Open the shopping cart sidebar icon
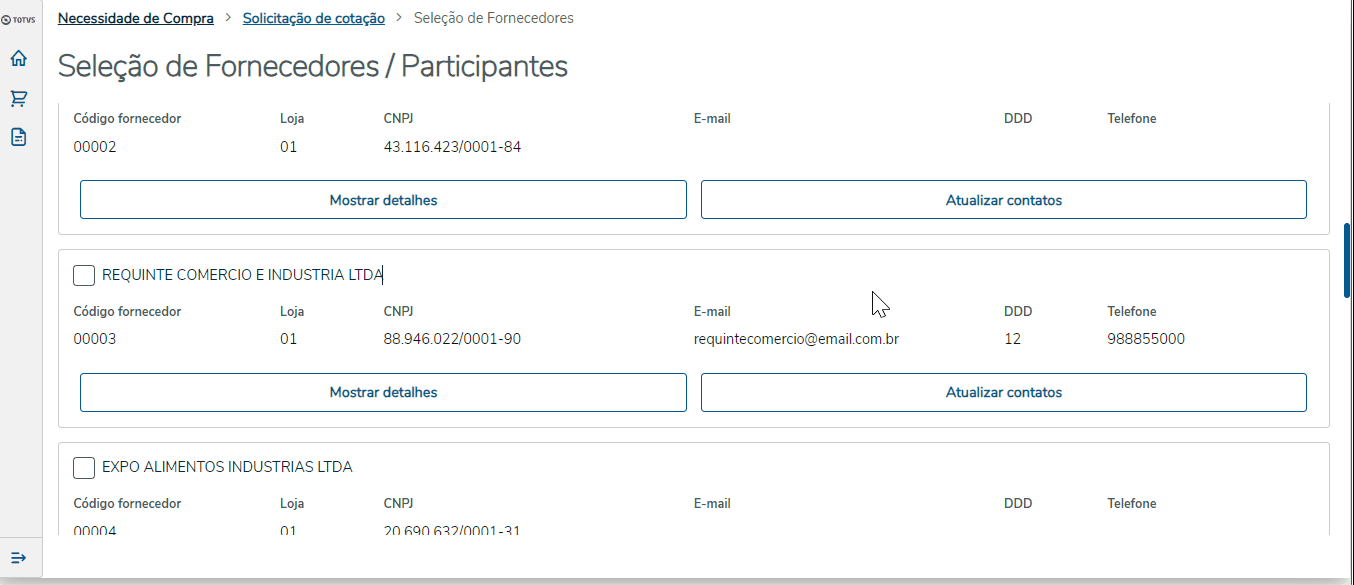 point(19,98)
